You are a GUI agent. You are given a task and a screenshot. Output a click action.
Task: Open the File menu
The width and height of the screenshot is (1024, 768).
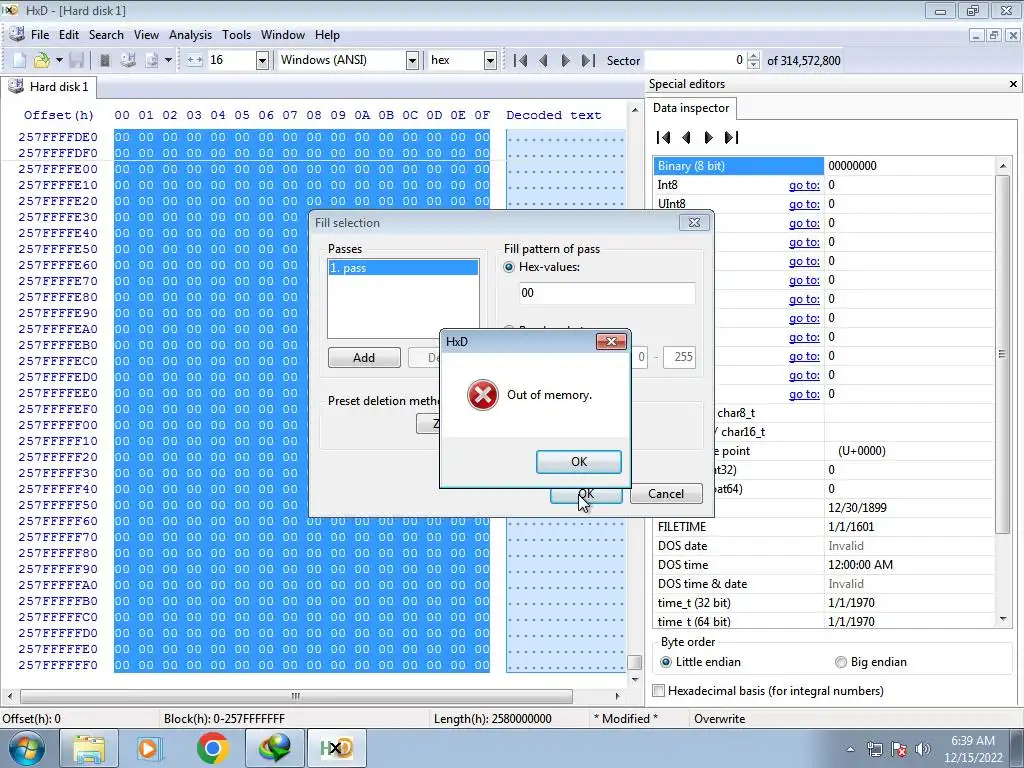pyautogui.click(x=40, y=35)
